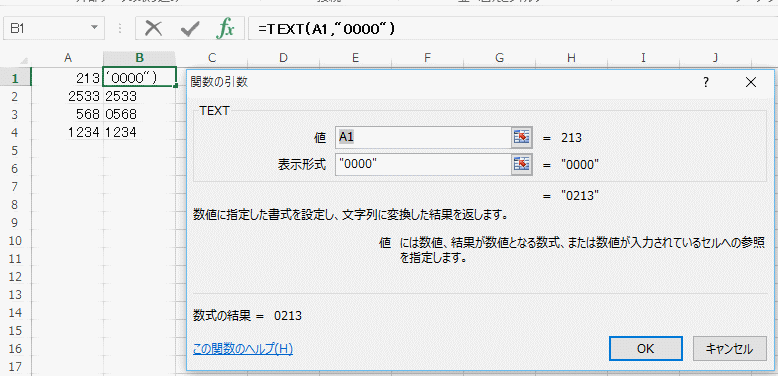
Task: Collapse dialog using 値 field range selector icon
Action: pos(521,137)
